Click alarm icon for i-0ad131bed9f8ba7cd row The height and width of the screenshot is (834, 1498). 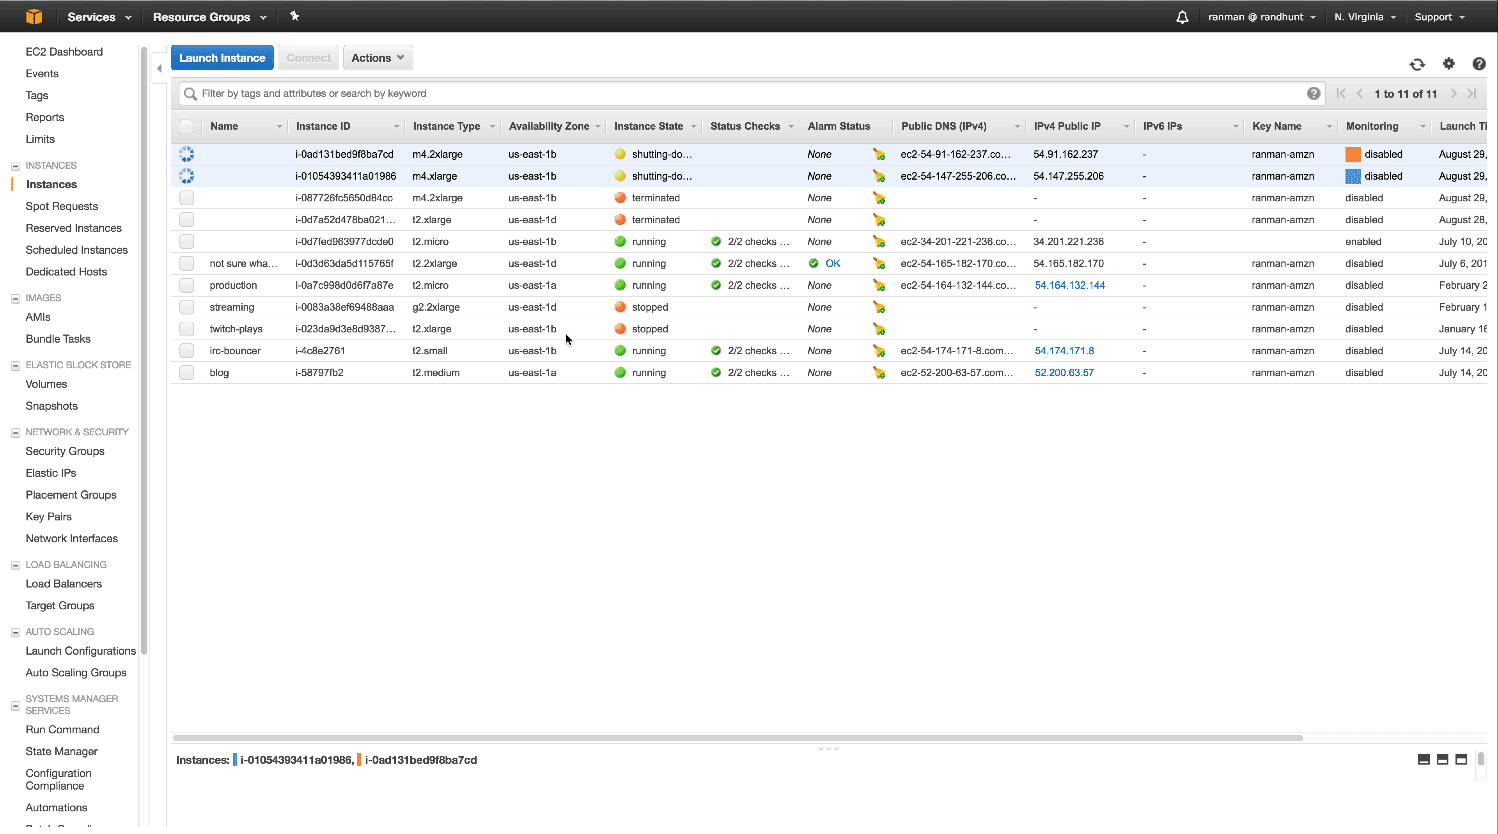coord(879,154)
